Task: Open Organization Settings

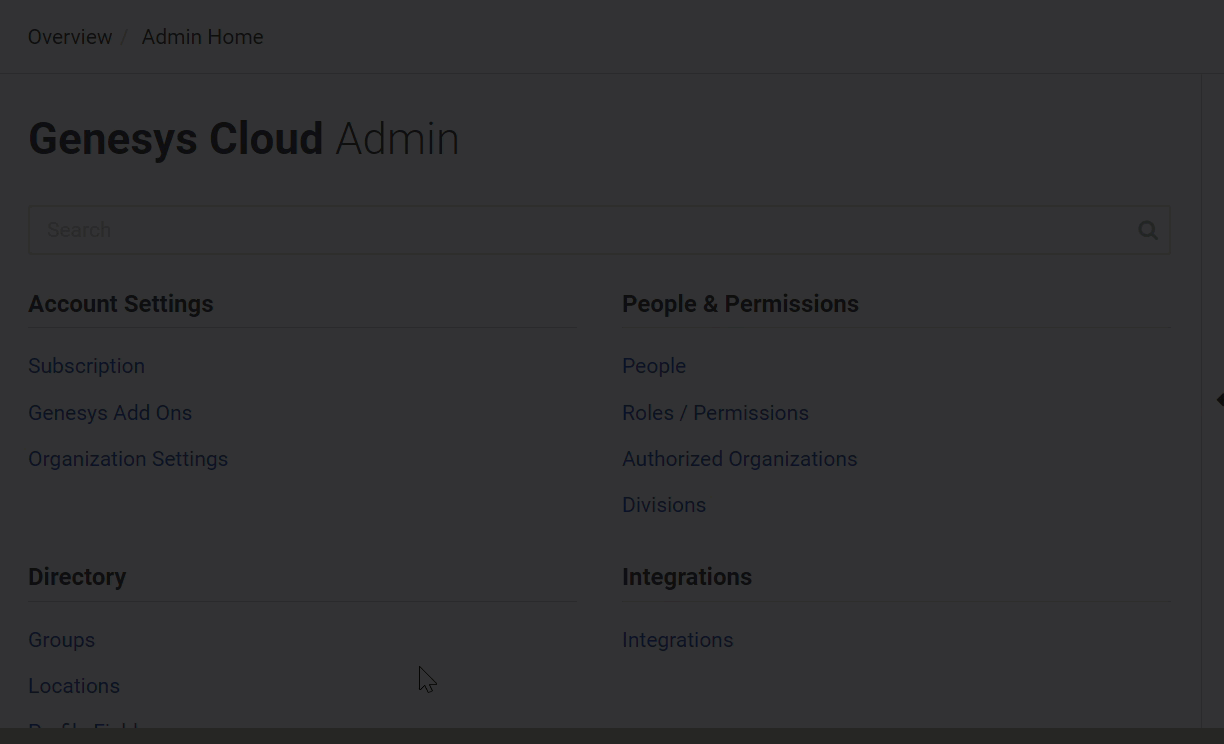Action: click(x=128, y=459)
